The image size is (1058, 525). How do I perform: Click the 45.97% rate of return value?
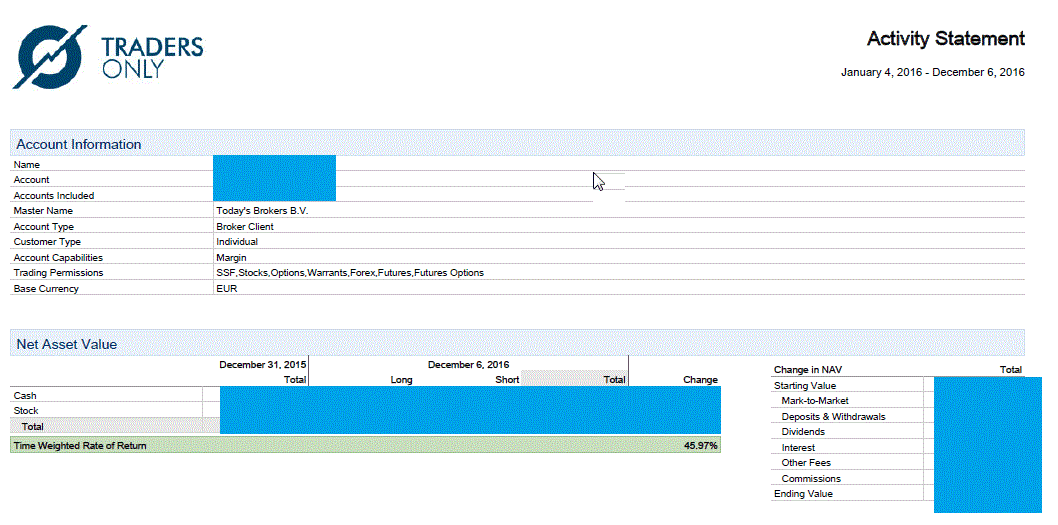[x=700, y=446]
